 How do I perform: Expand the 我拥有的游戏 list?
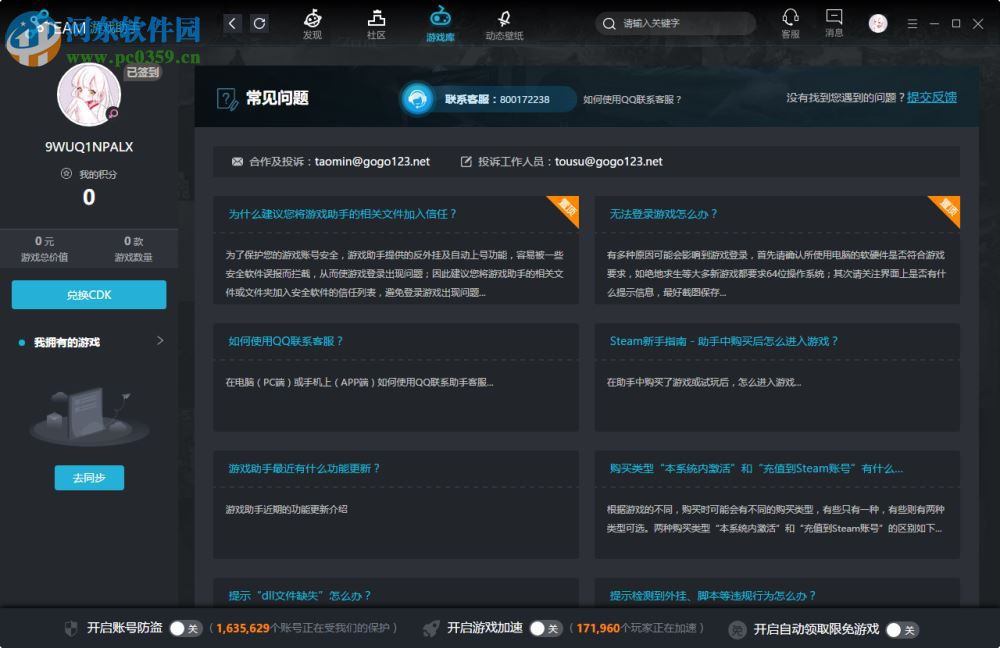pos(160,341)
